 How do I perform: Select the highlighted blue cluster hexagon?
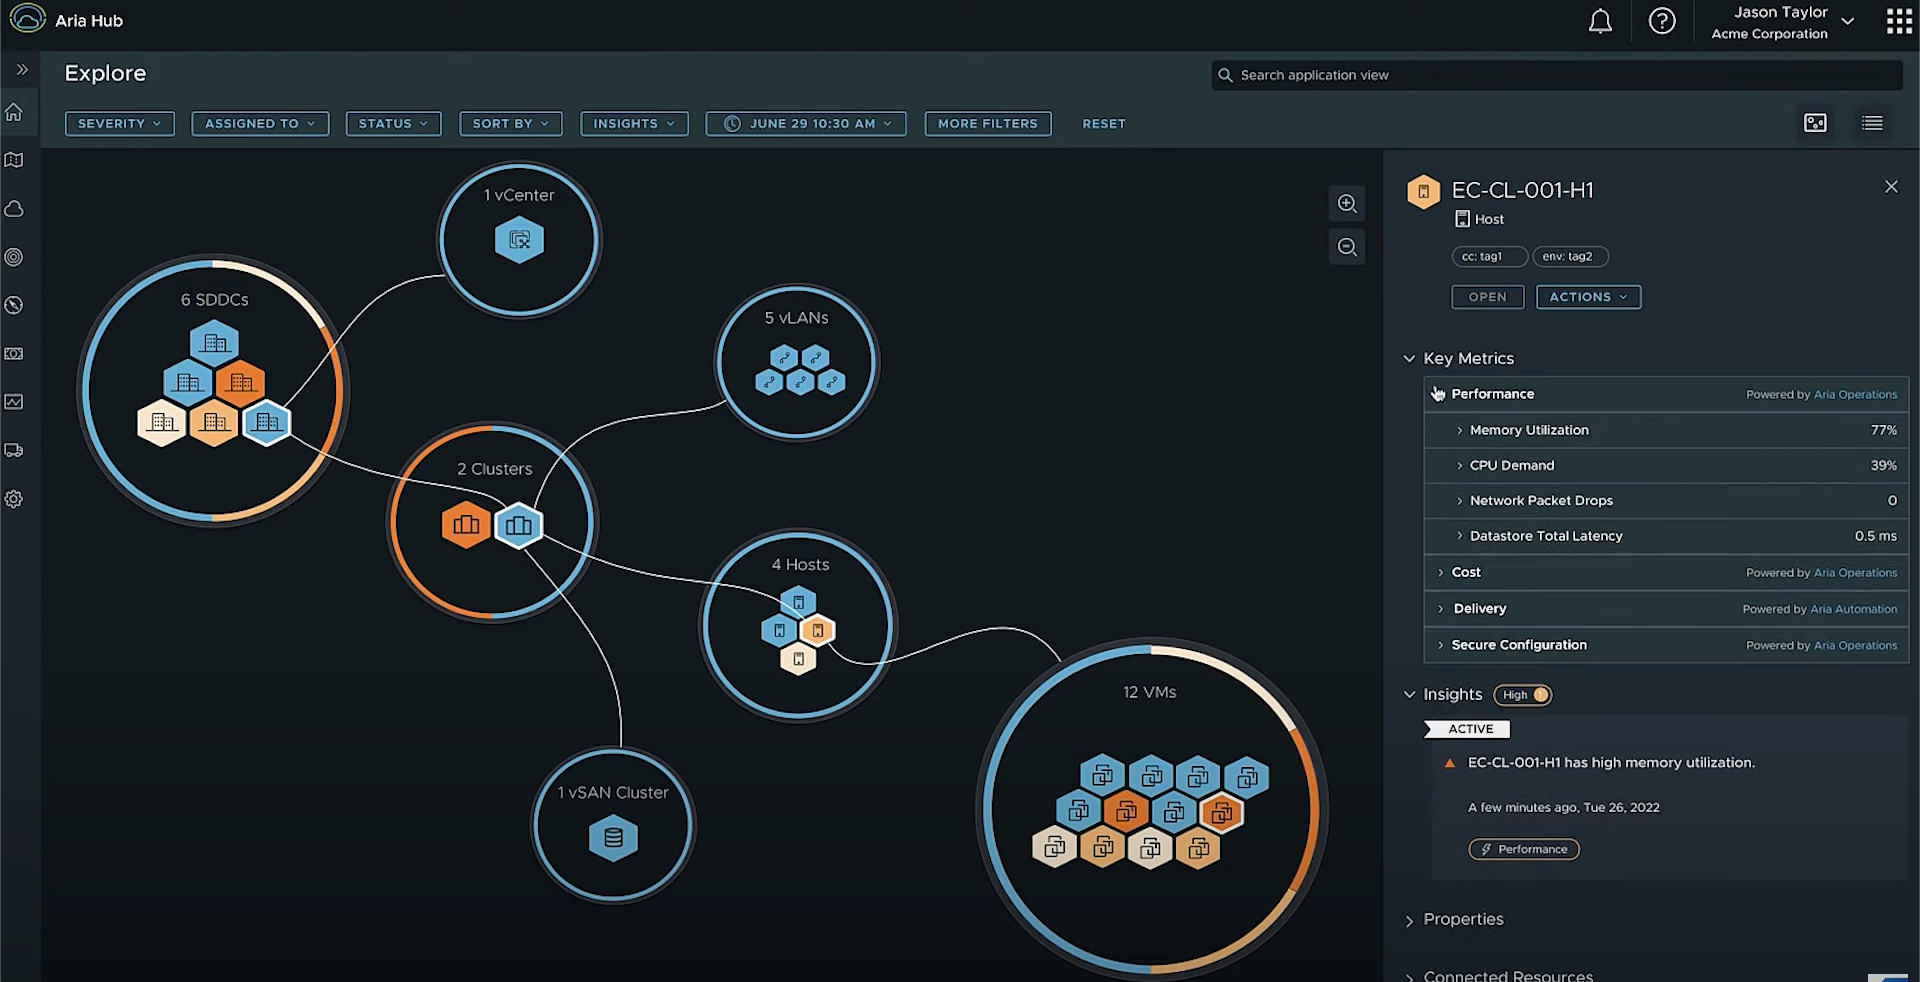coord(519,525)
